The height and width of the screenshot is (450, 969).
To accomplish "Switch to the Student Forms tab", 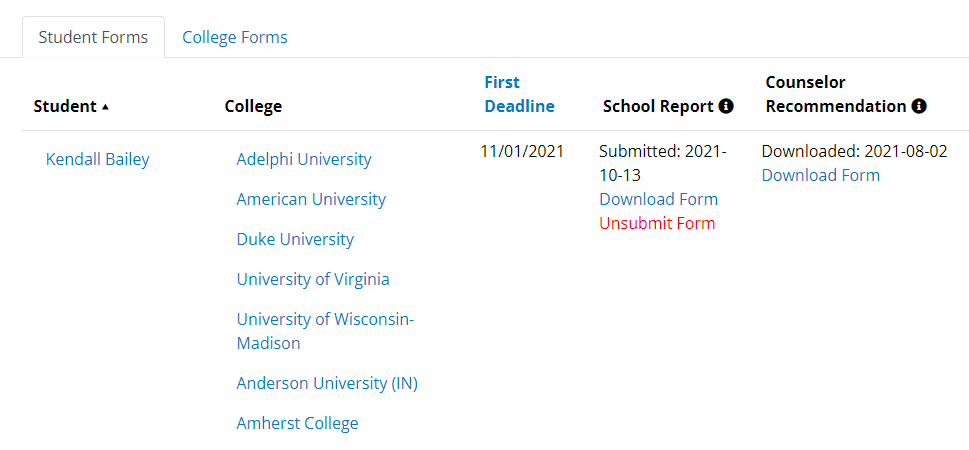I will 93,37.
